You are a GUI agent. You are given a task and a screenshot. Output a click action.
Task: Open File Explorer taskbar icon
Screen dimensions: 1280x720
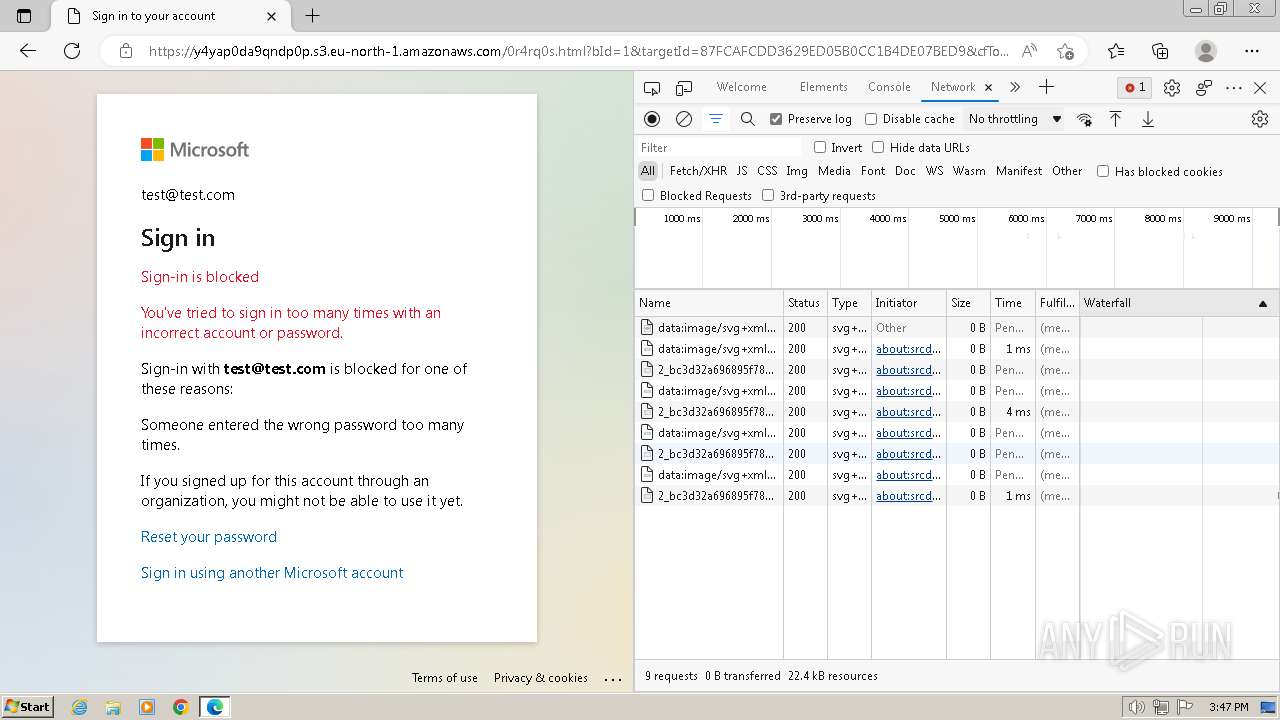coord(113,707)
